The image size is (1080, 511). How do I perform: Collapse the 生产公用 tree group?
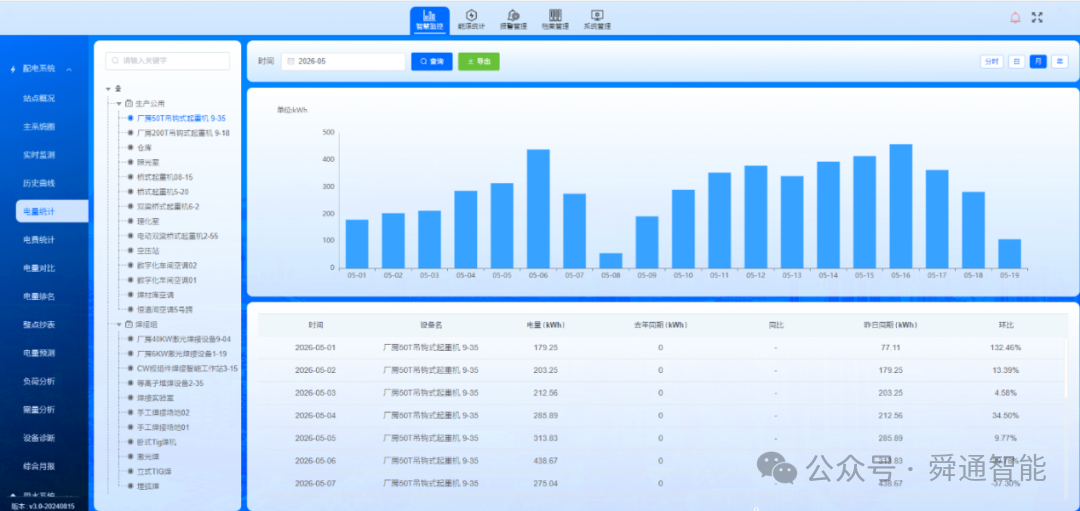click(x=118, y=103)
